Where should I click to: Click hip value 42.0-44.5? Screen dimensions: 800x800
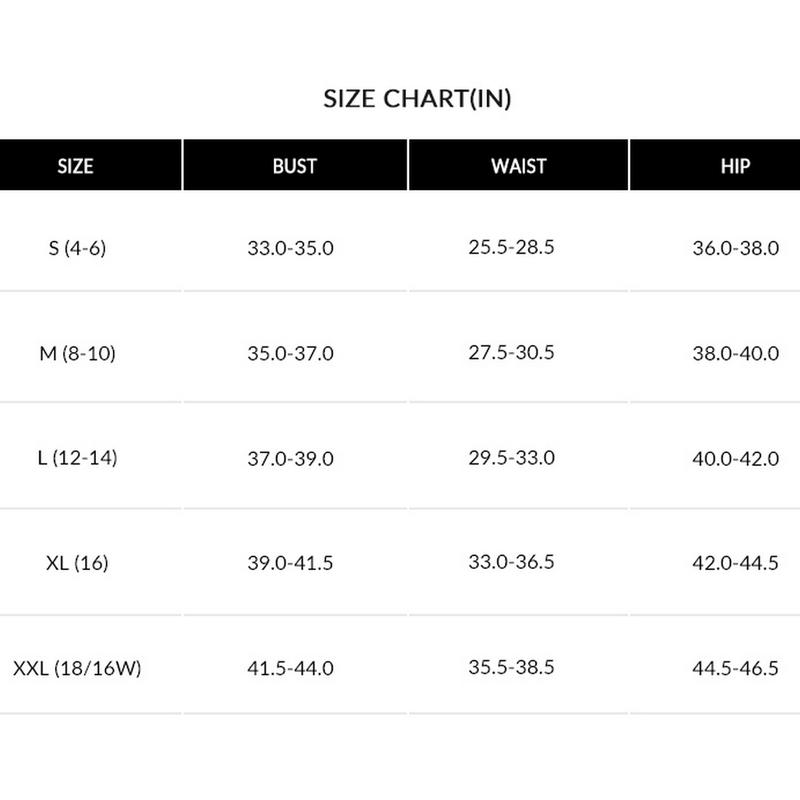point(735,564)
